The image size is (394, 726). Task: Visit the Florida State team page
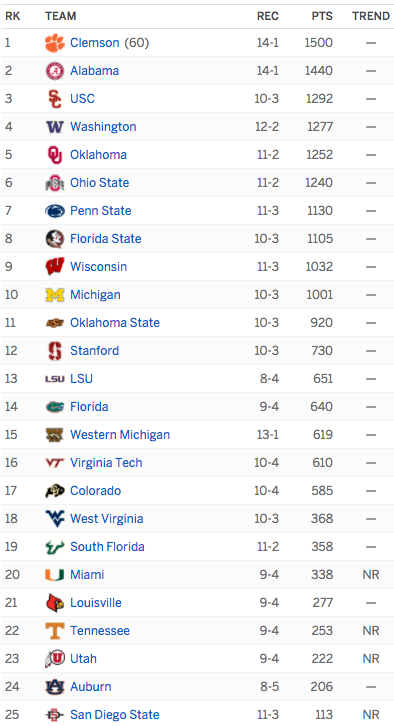(x=106, y=238)
